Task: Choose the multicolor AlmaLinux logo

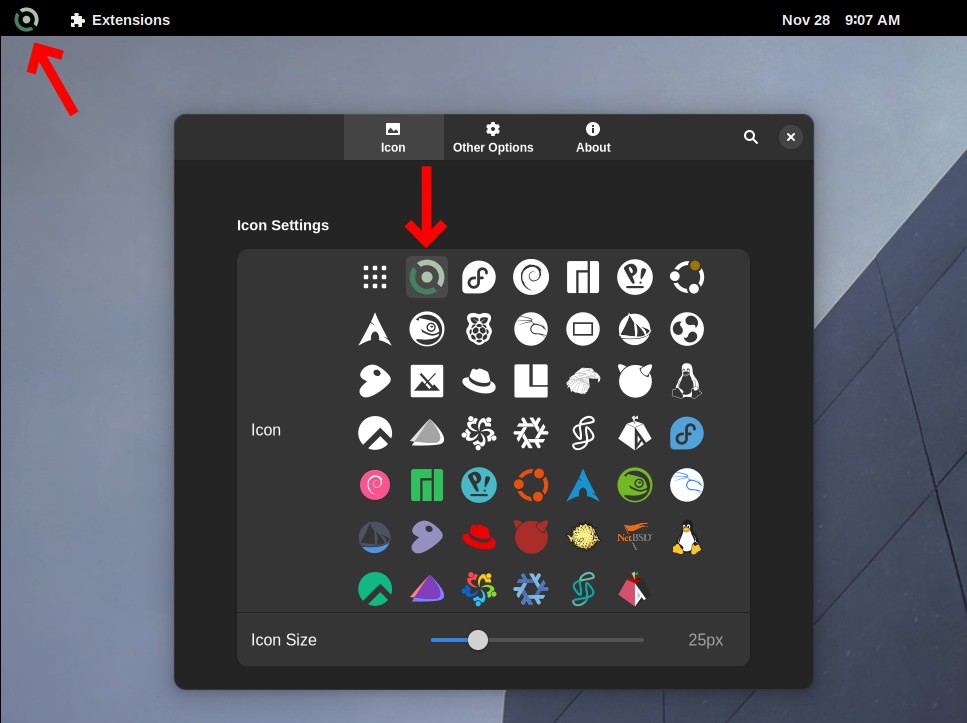Action: tap(479, 589)
